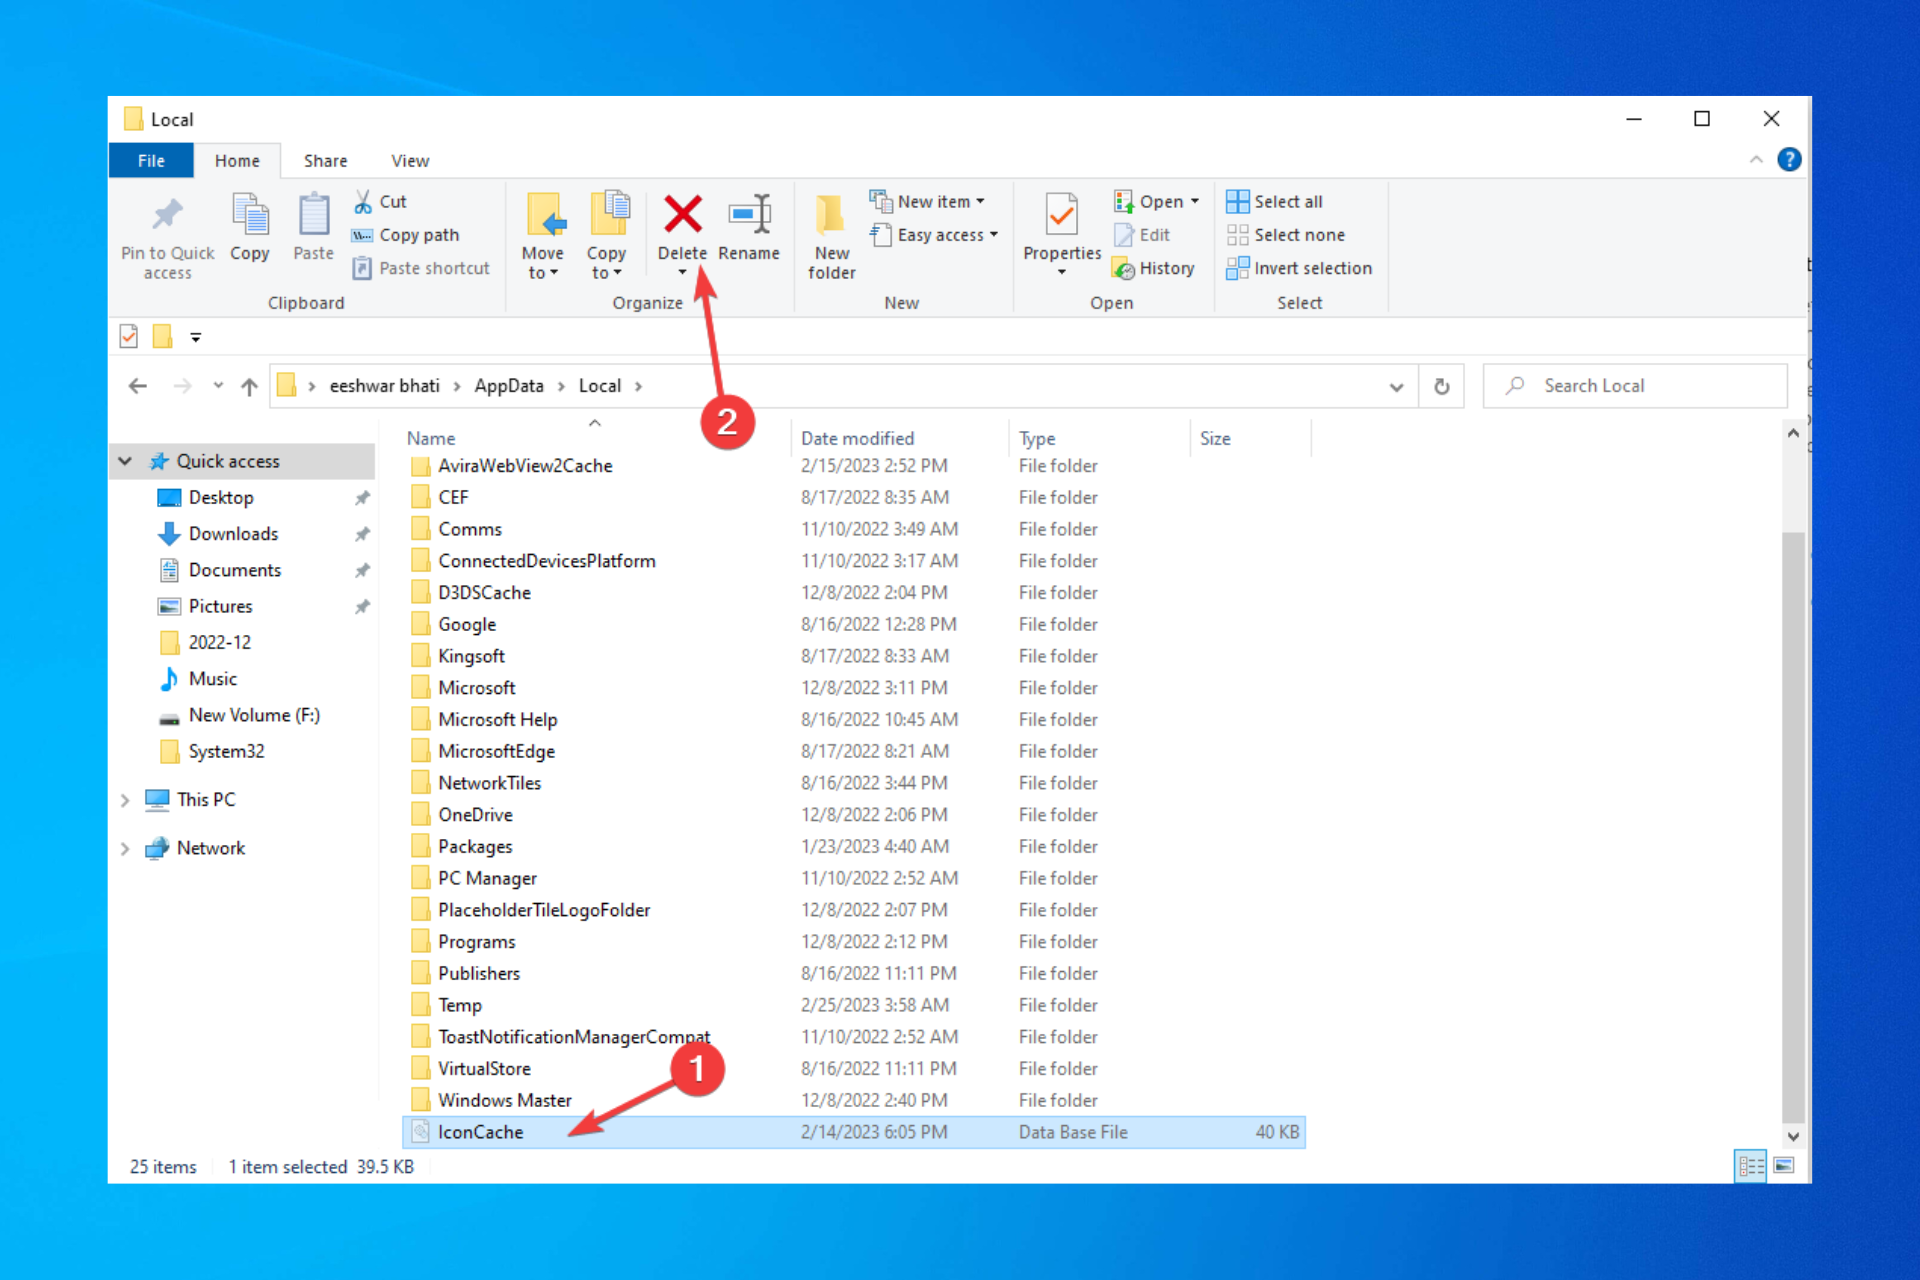This screenshot has height=1280, width=1920.
Task: Toggle properties checkmark in quick access toolbar
Action: [x=129, y=337]
